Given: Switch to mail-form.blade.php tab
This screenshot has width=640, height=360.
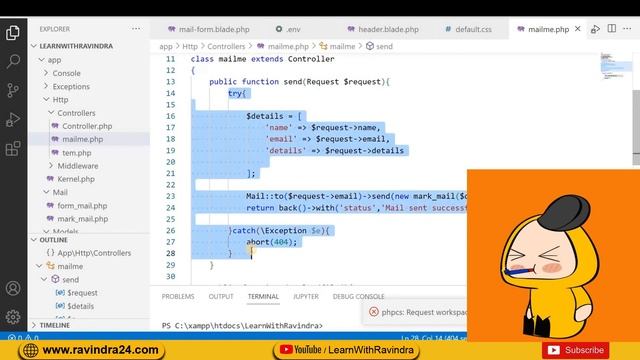Looking at the screenshot, I should pos(209,29).
